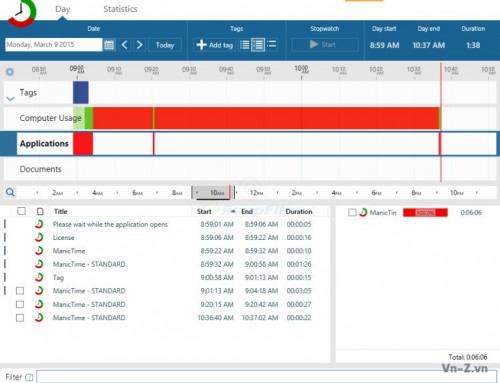Sort by End column header
The height and width of the screenshot is (383, 500).
click(247, 211)
